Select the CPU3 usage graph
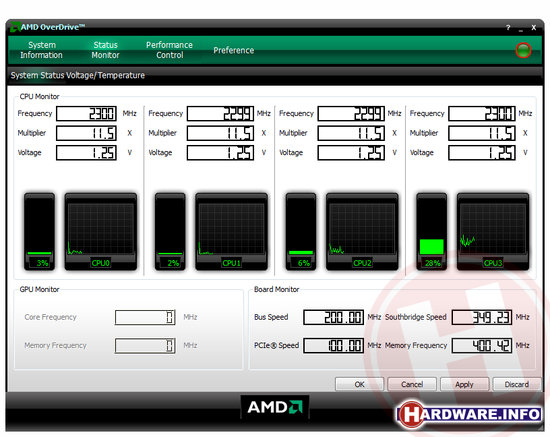The height and width of the screenshot is (437, 550). pyautogui.click(x=493, y=231)
